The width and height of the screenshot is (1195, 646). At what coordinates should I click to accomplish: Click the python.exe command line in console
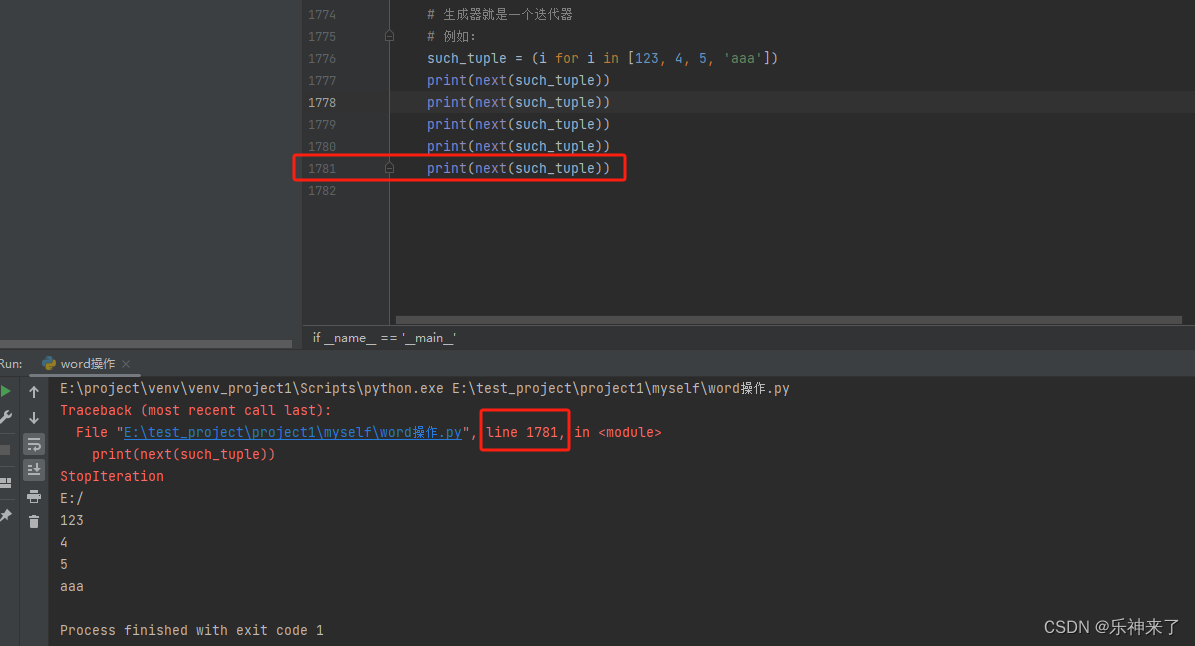click(x=424, y=388)
